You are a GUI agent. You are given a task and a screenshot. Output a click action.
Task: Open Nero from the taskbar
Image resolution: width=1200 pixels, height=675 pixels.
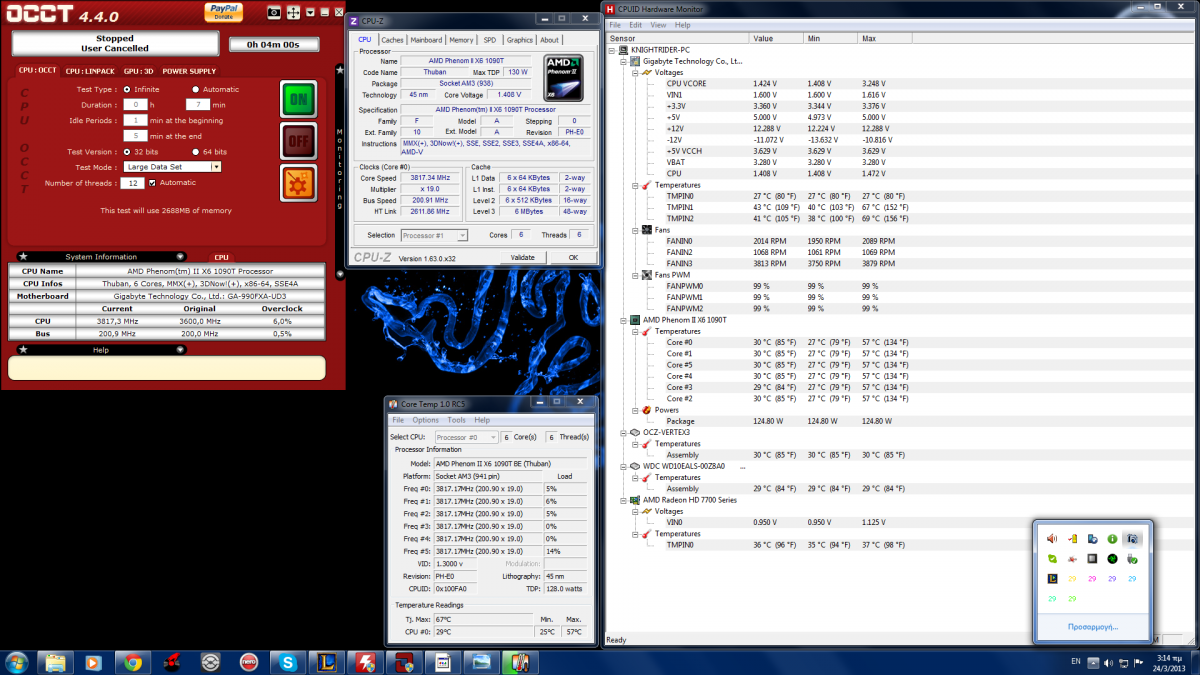point(250,662)
